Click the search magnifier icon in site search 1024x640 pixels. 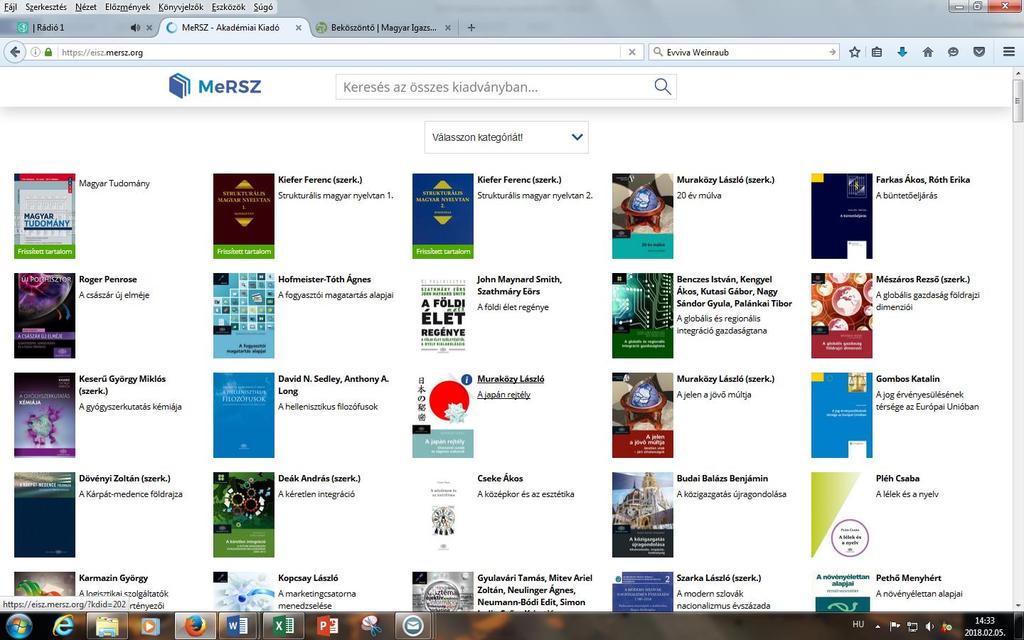(x=662, y=87)
